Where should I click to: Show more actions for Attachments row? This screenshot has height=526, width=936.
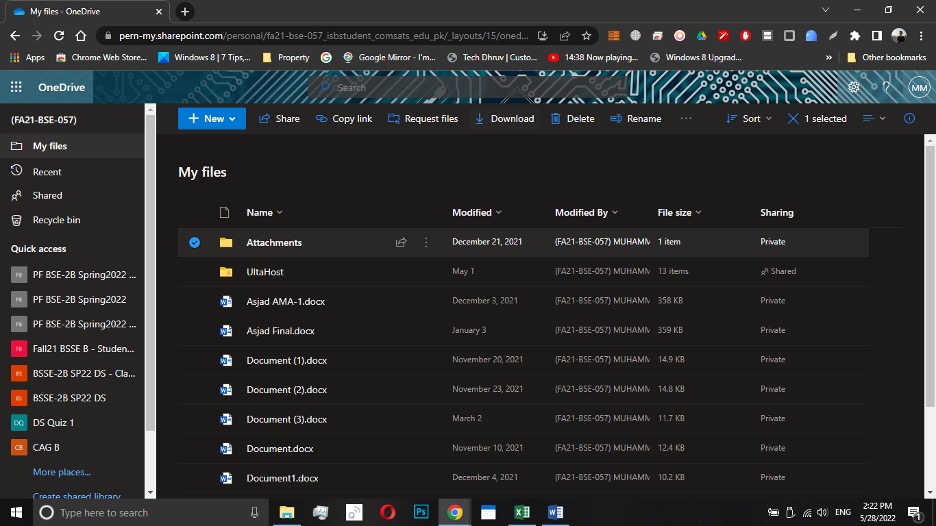(x=426, y=242)
